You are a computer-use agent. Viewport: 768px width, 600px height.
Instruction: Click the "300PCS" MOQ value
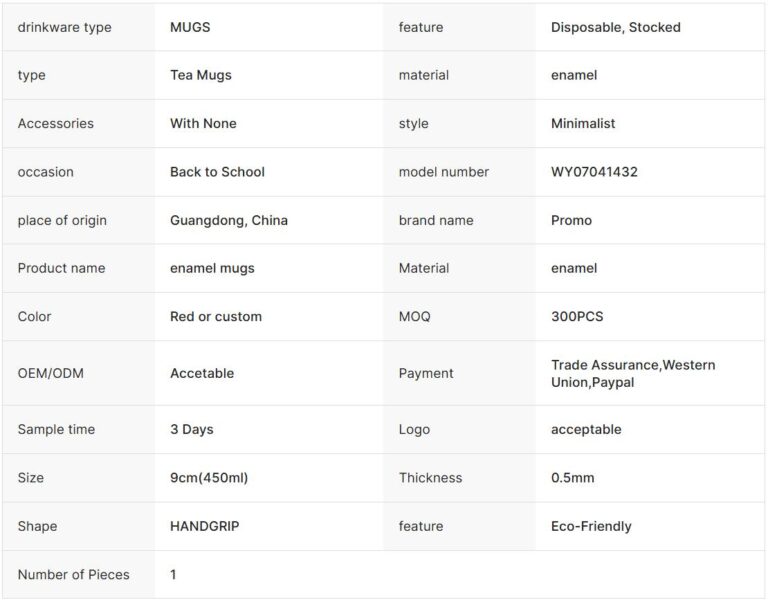577,316
